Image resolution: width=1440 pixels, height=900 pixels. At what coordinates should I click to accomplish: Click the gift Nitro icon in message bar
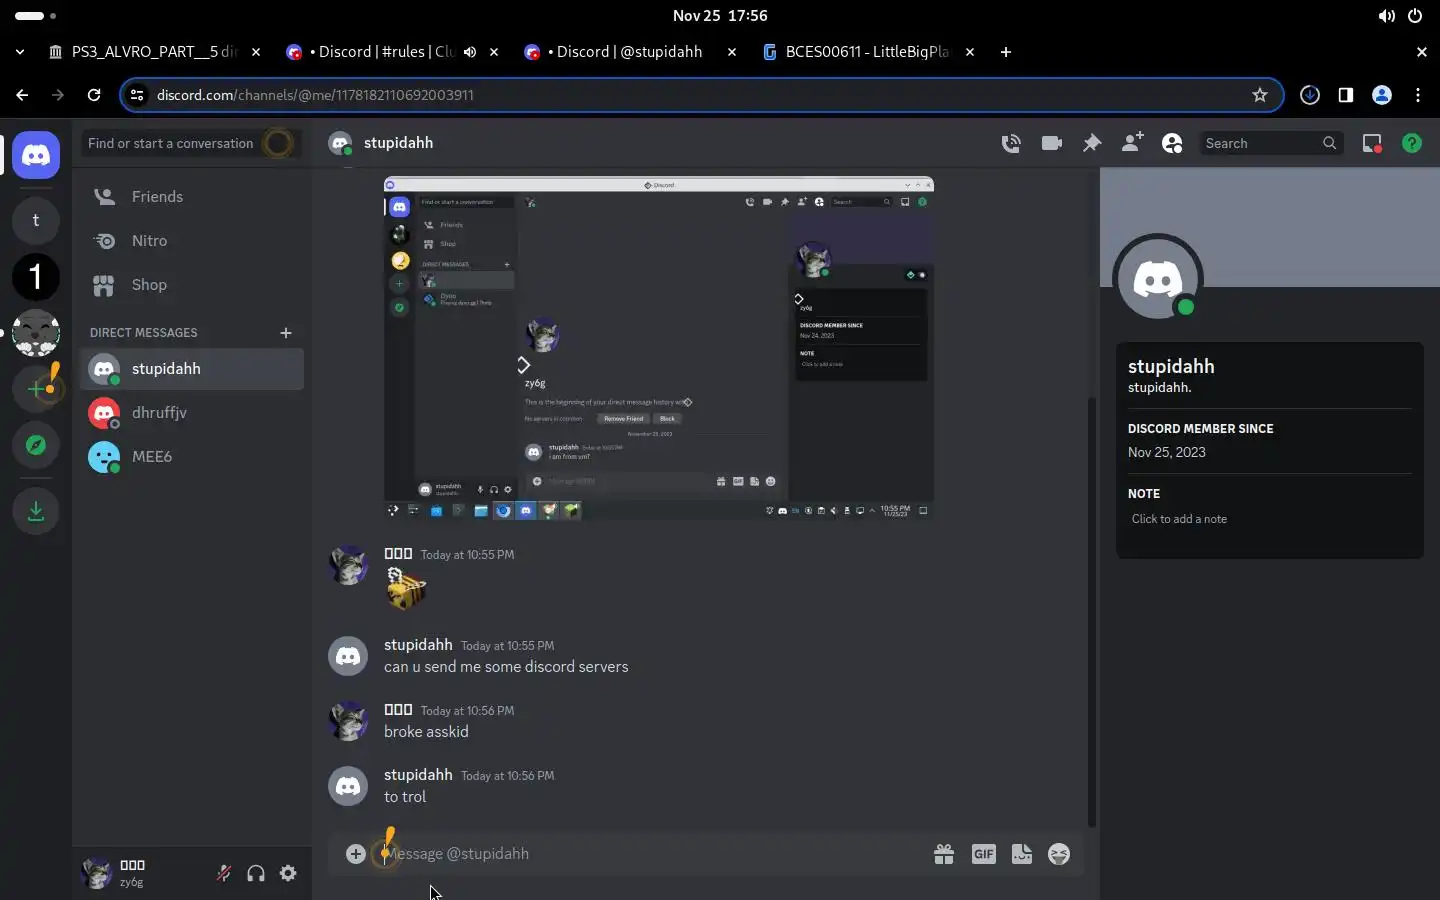point(943,854)
